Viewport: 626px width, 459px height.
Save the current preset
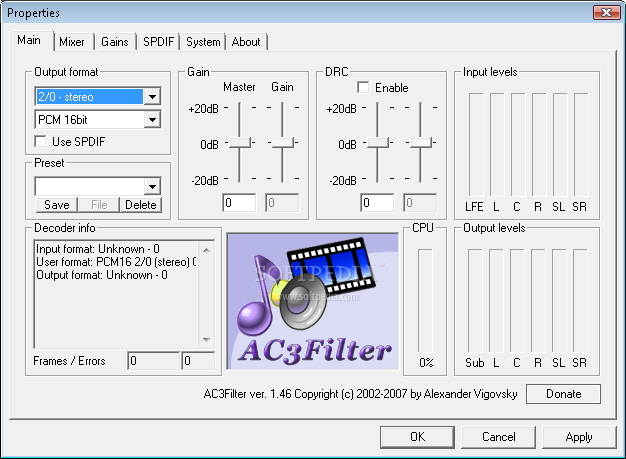(57, 205)
